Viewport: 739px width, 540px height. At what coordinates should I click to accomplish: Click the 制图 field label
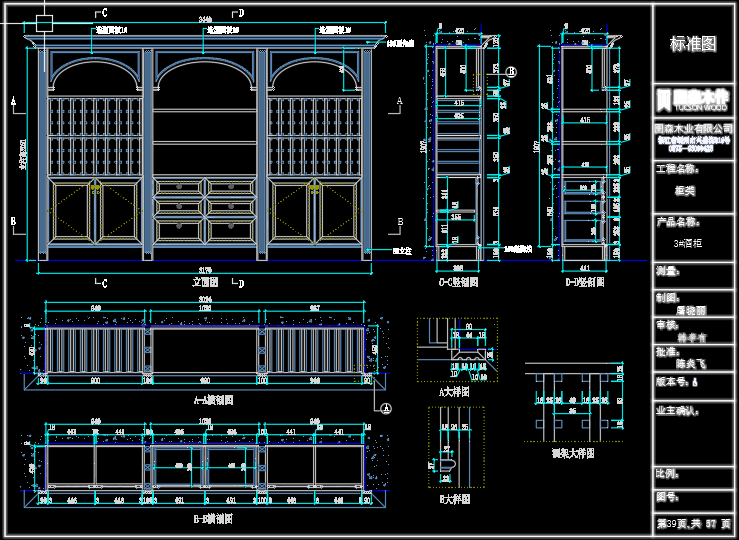pos(668,297)
